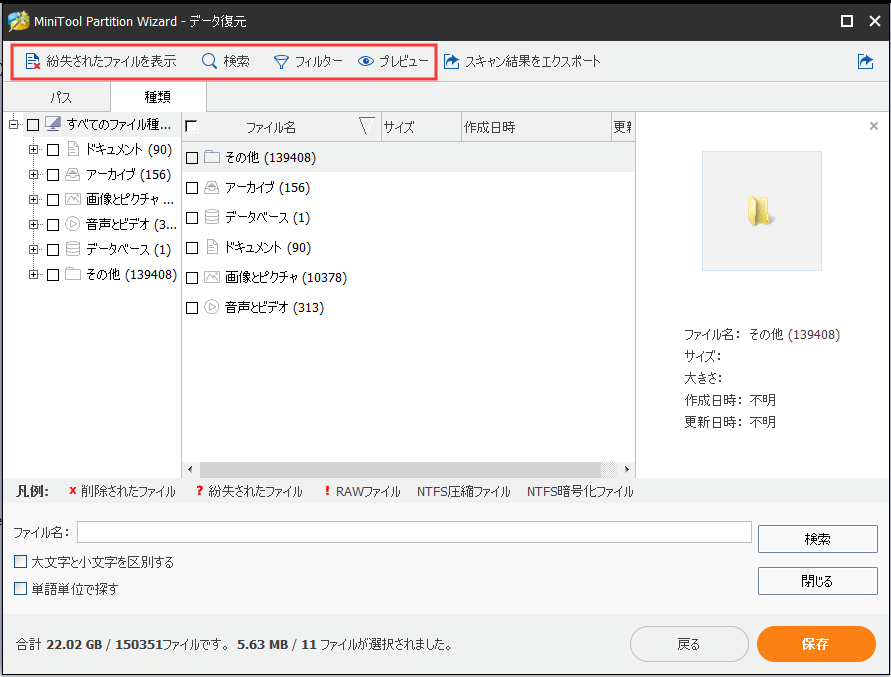This screenshot has height=677, width=891.
Task: Check the アーカイブ (156) file entry
Action: pos(189,187)
